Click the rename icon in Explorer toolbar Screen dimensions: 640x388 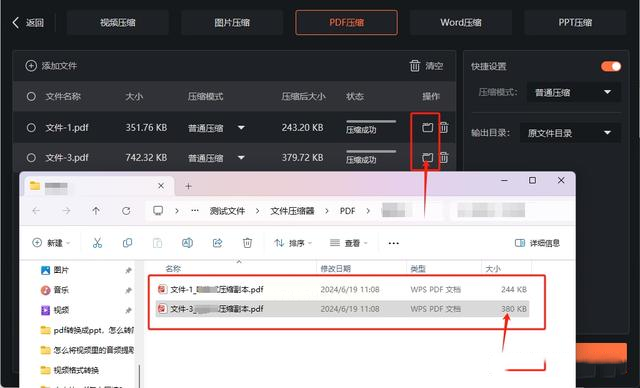pos(187,243)
